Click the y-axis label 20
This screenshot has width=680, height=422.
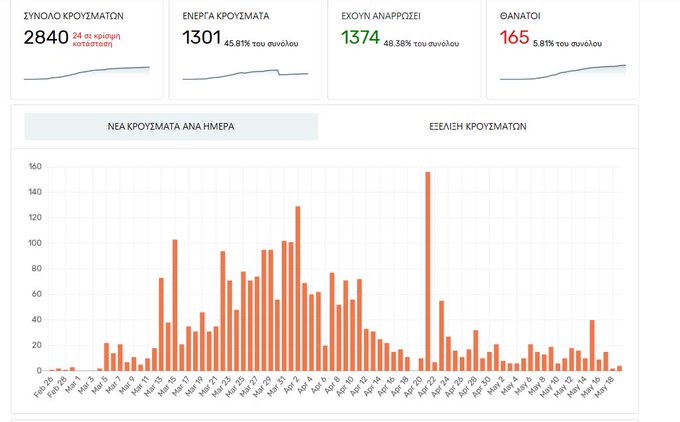tap(37, 346)
